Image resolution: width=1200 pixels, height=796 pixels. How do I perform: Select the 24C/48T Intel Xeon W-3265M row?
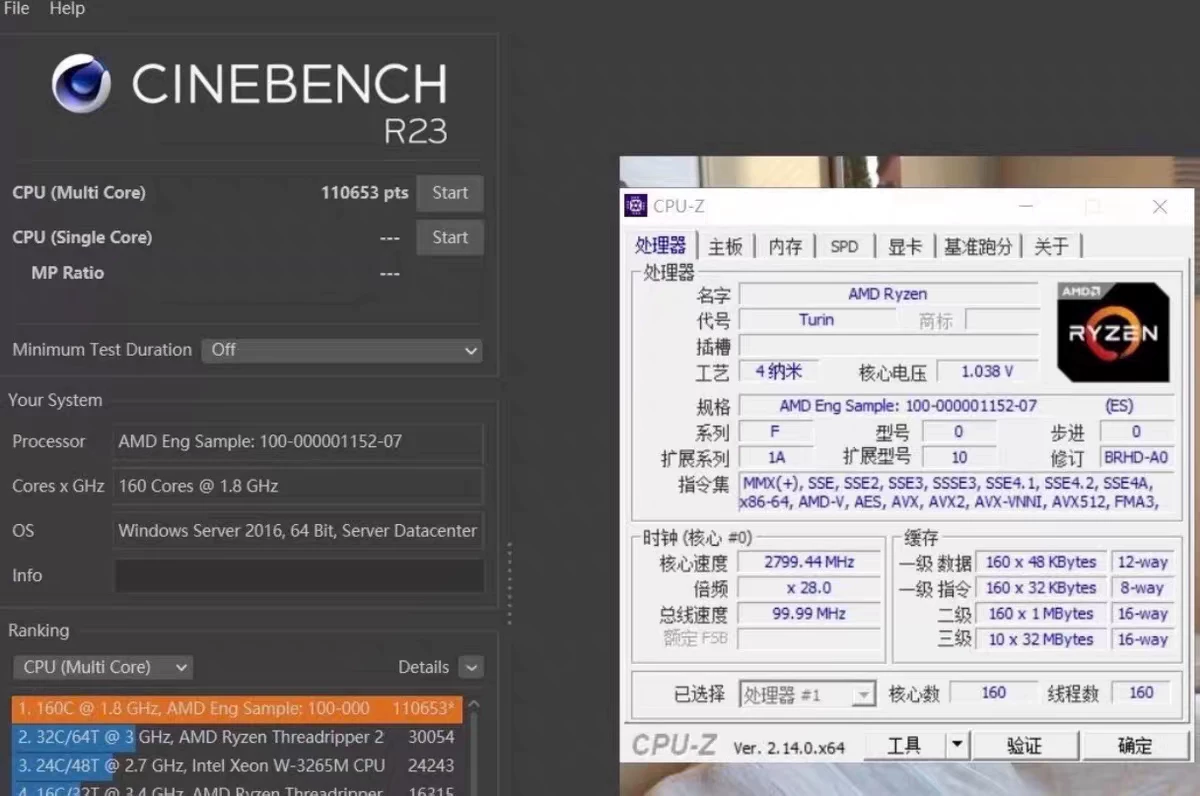[x=237, y=766]
